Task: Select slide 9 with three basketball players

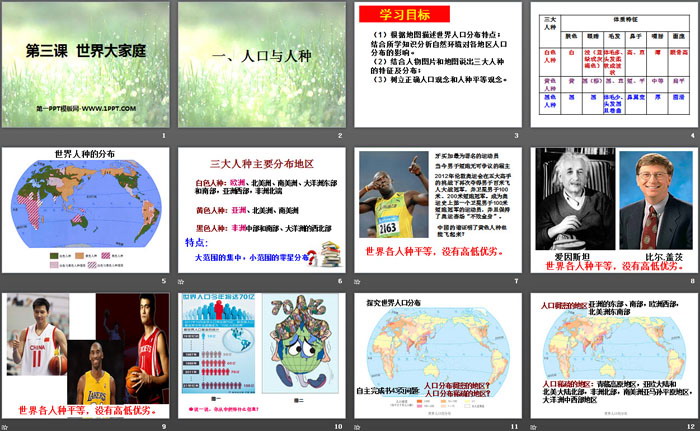Action: tap(86, 356)
